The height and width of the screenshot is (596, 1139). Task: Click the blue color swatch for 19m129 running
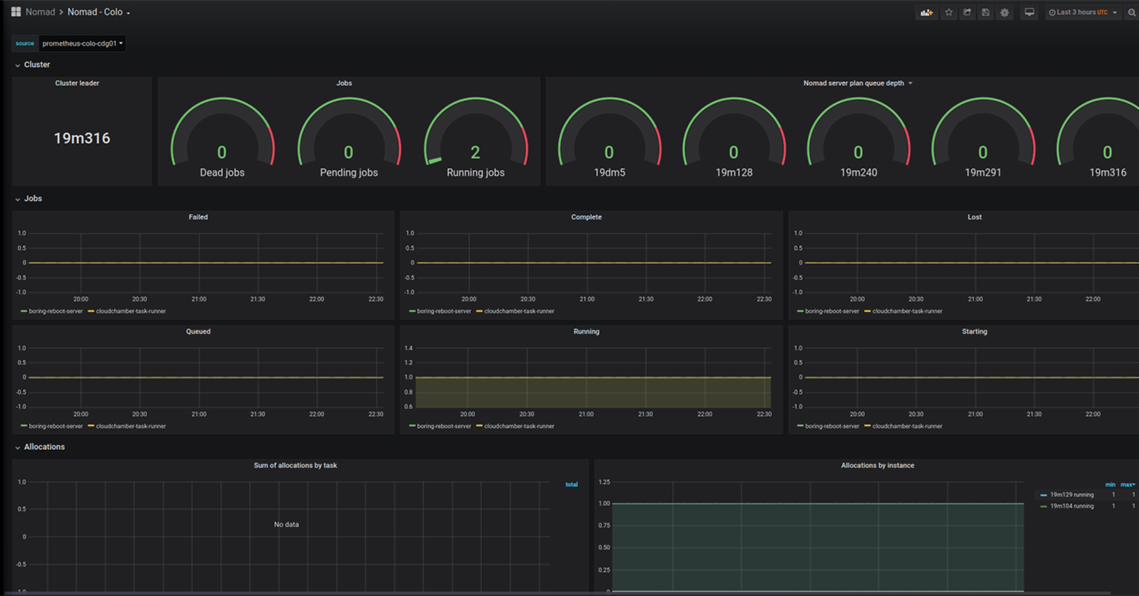[x=1044, y=495]
